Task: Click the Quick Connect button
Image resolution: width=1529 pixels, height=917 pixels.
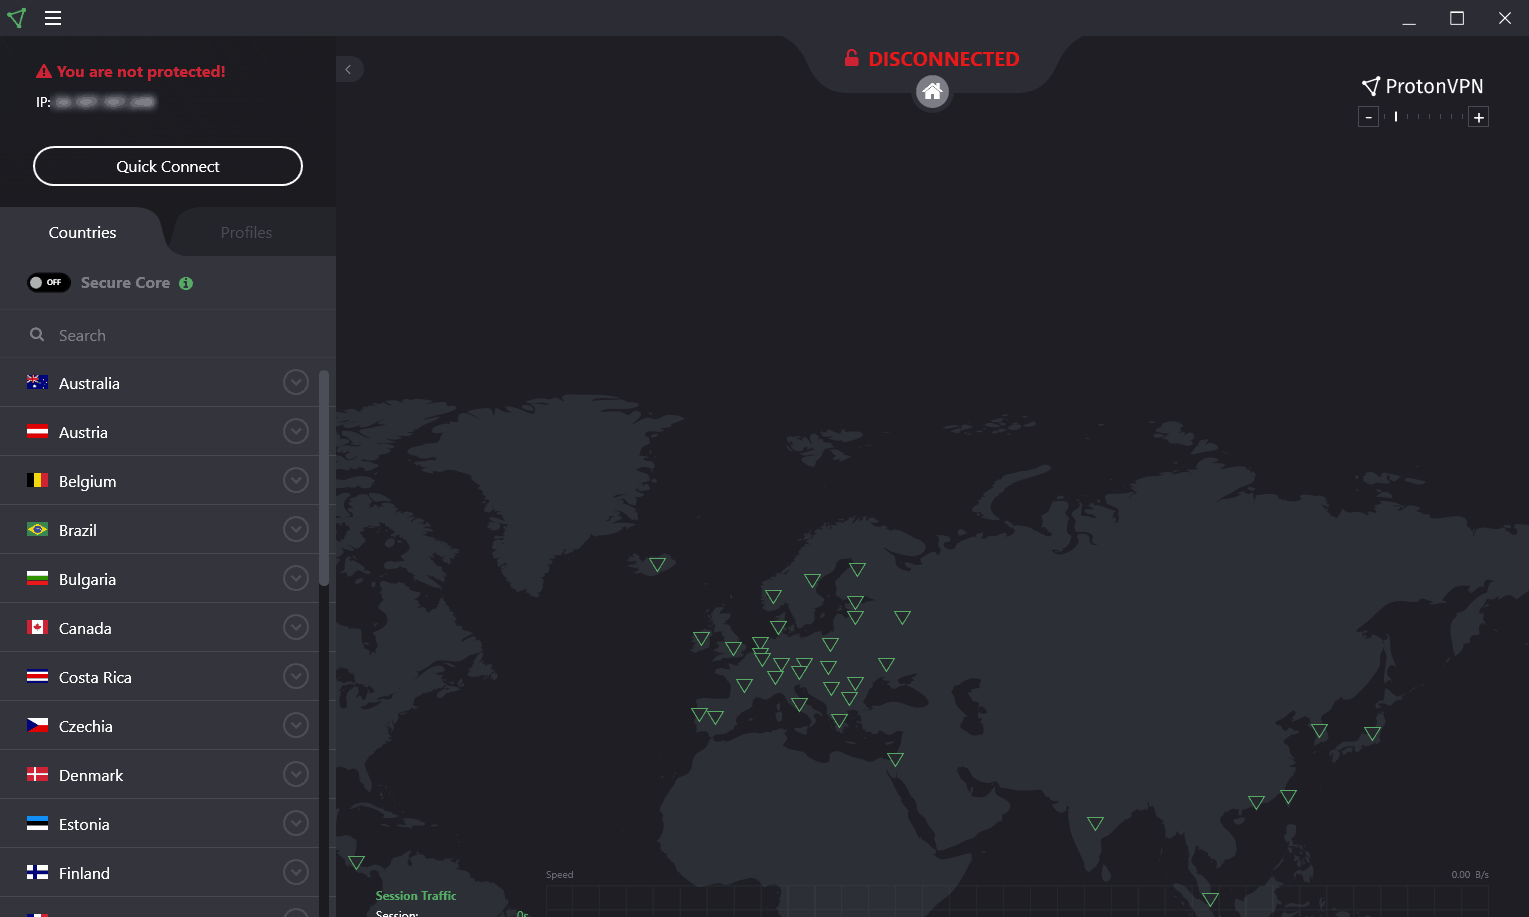Action: pyautogui.click(x=168, y=166)
